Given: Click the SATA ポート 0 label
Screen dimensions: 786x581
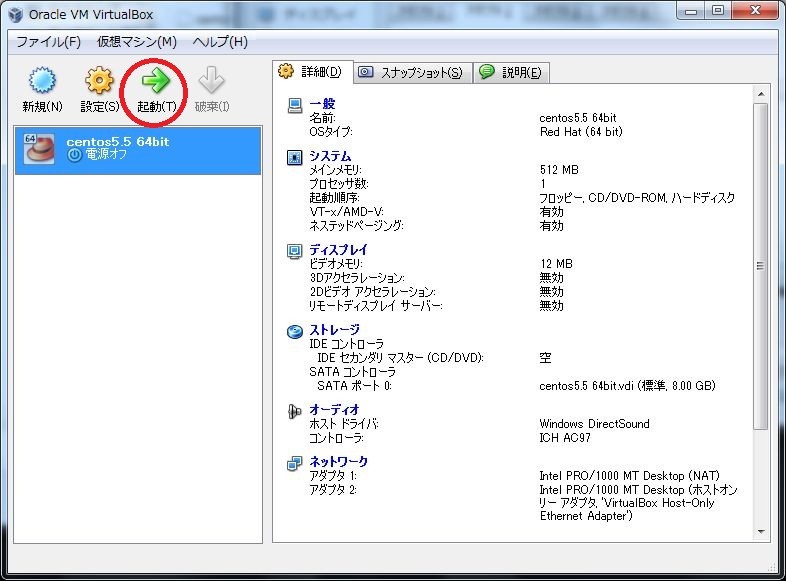Looking at the screenshot, I should (354, 385).
